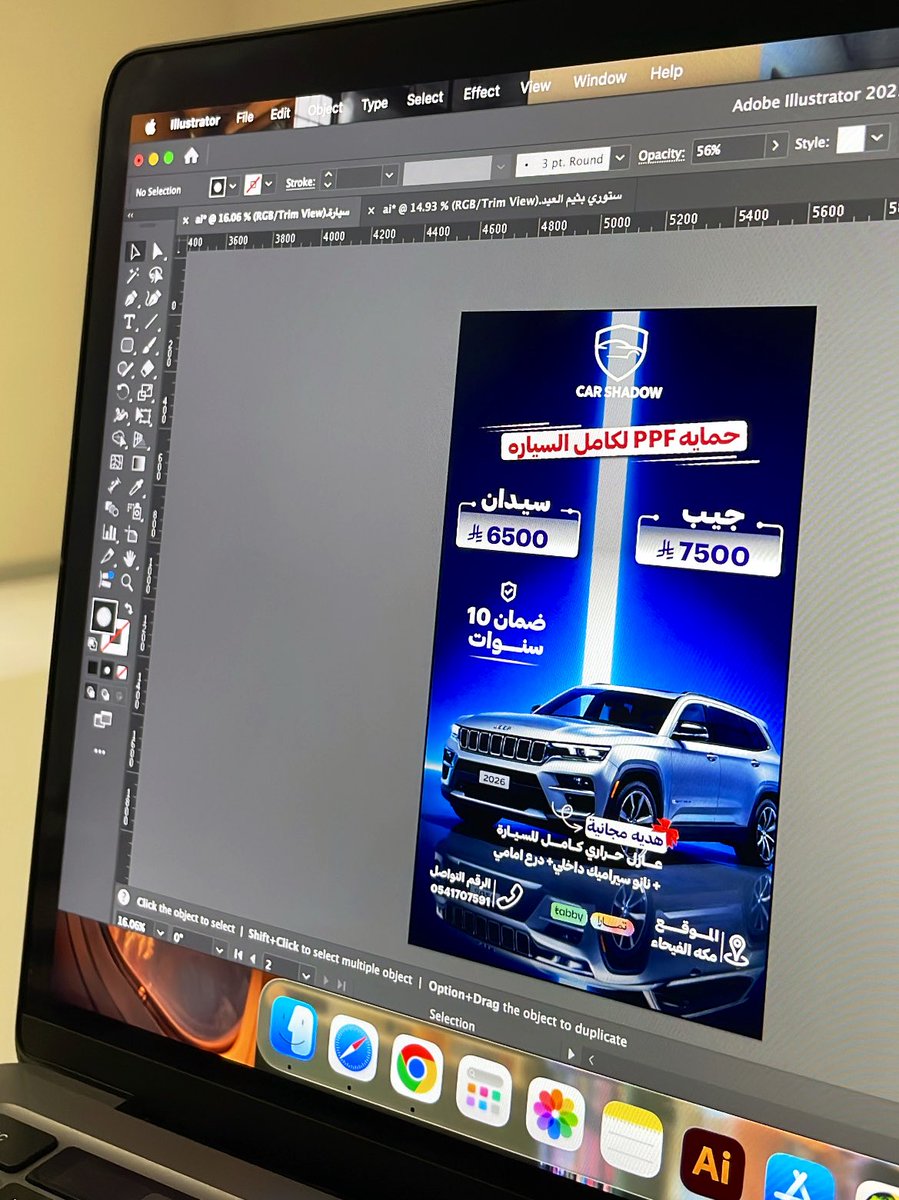
Task: Activate the Hand tool
Action: point(131,558)
